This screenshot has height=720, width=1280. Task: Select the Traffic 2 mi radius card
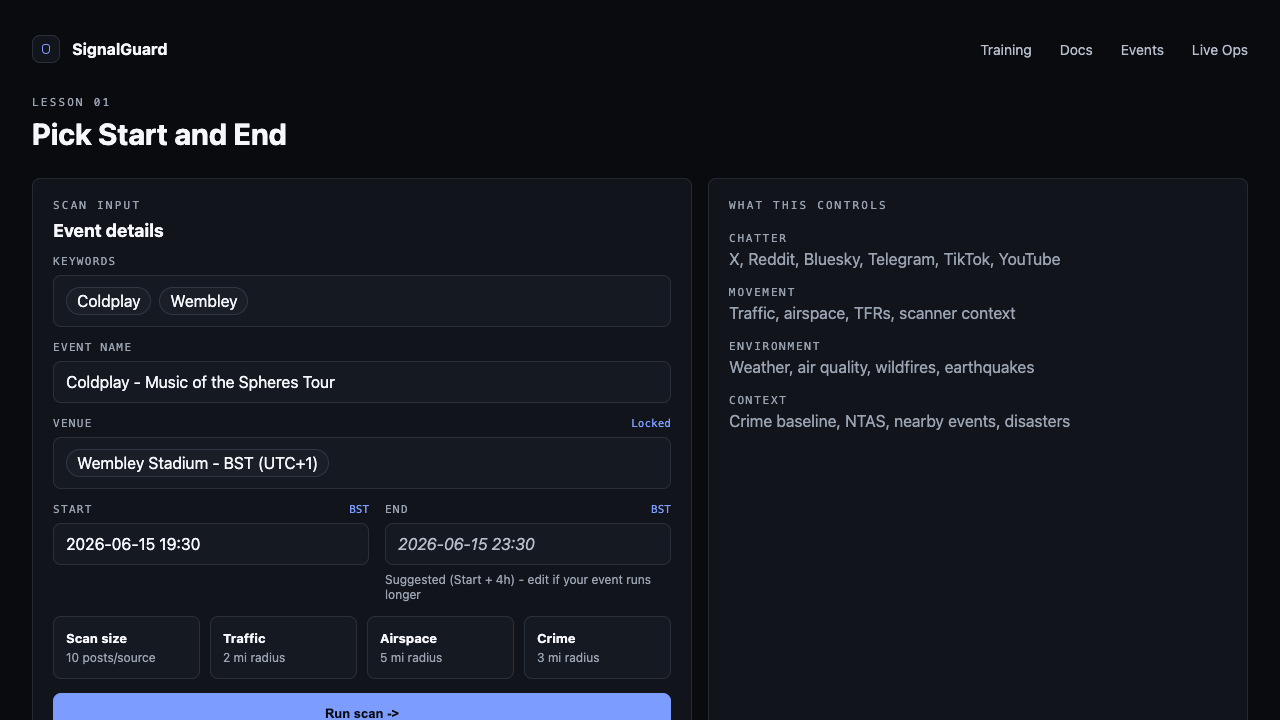[x=283, y=647]
